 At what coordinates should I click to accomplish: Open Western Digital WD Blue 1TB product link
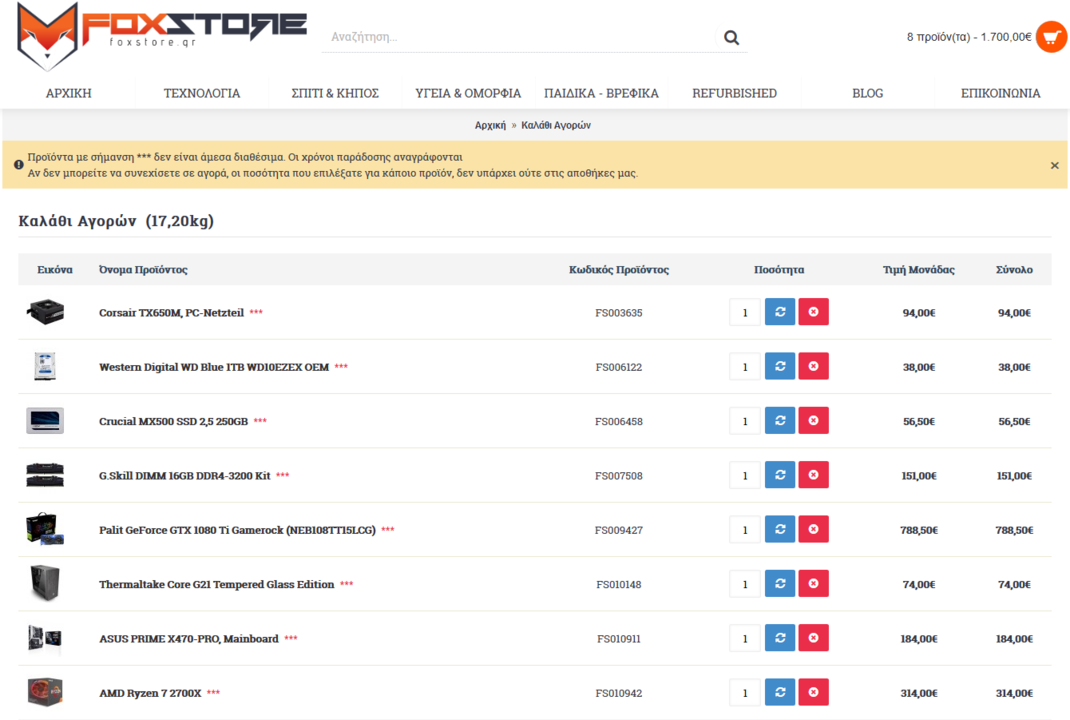pyautogui.click(x=214, y=367)
